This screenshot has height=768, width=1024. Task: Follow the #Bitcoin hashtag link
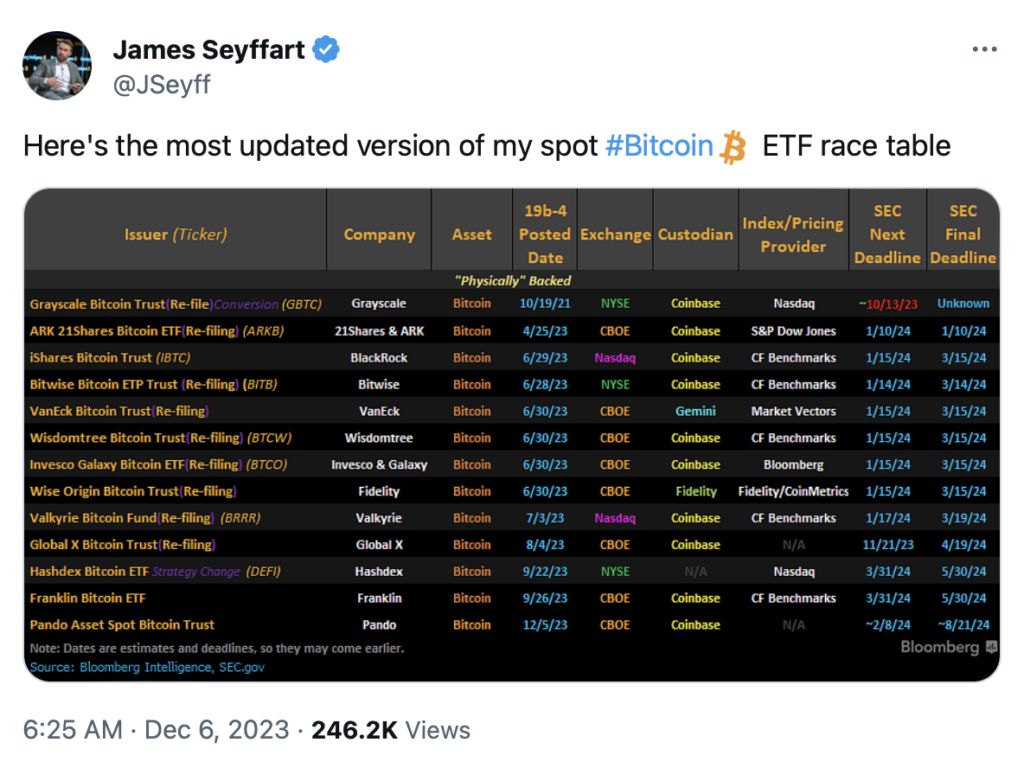tap(659, 146)
